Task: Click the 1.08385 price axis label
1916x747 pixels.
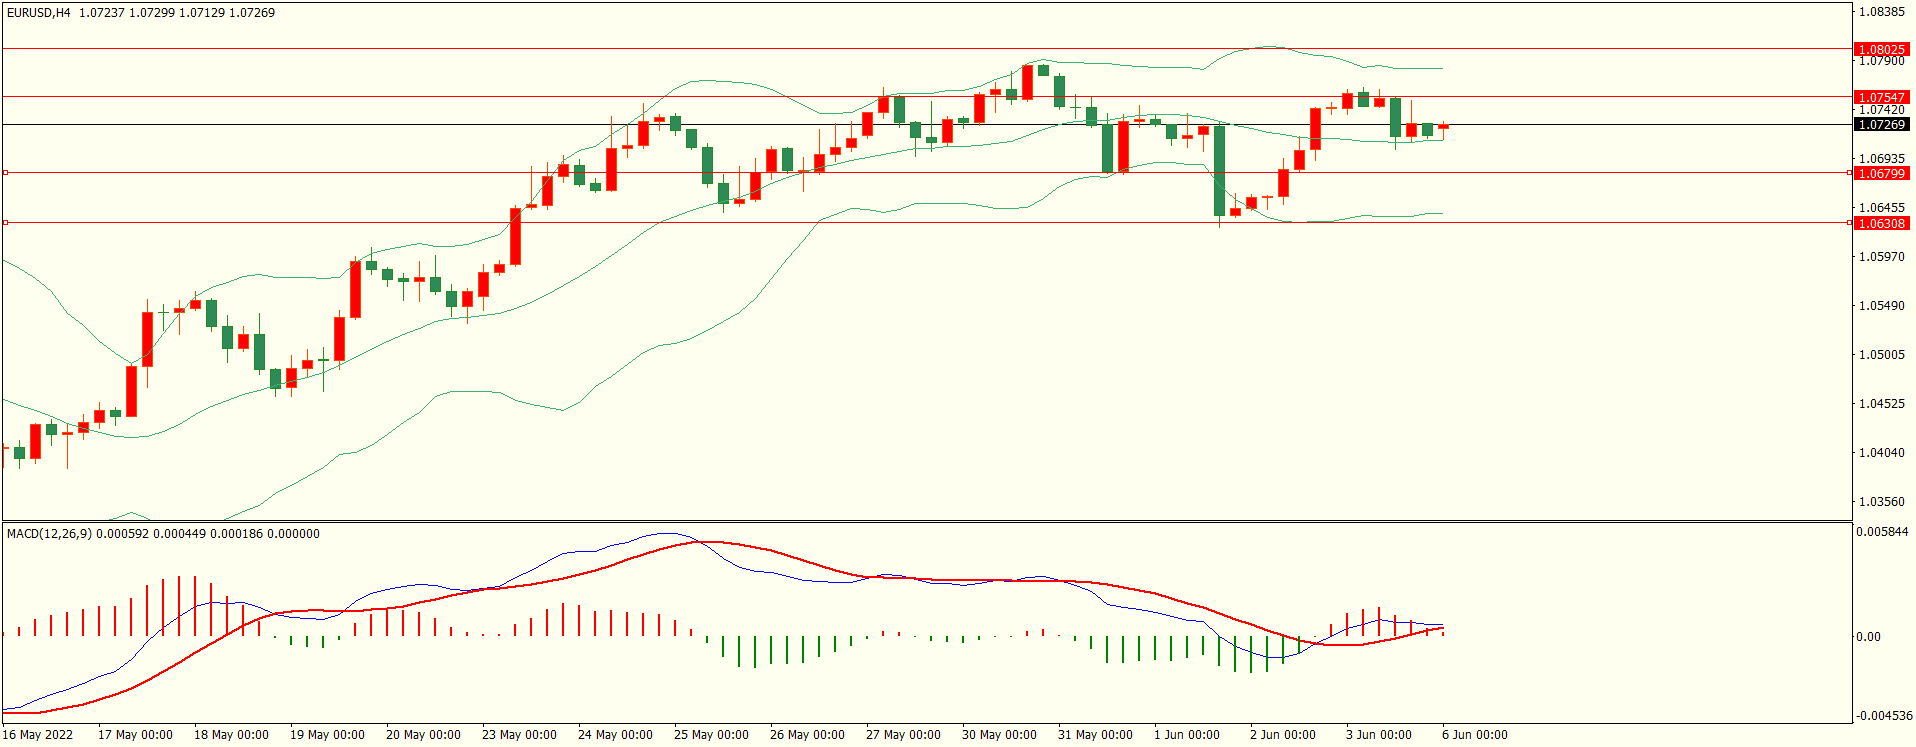Action: [x=1882, y=12]
